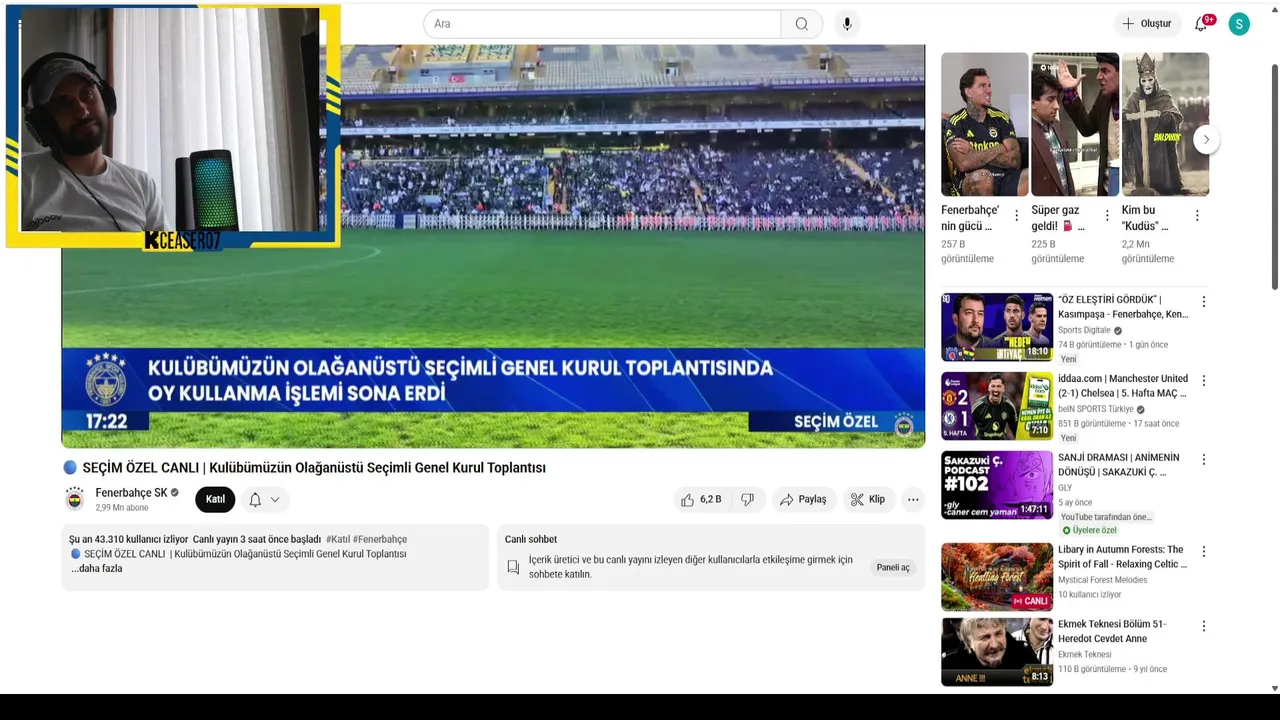This screenshot has height=720, width=1280.
Task: Open Libary in Autumn Forests live thumbnail
Action: [997, 577]
